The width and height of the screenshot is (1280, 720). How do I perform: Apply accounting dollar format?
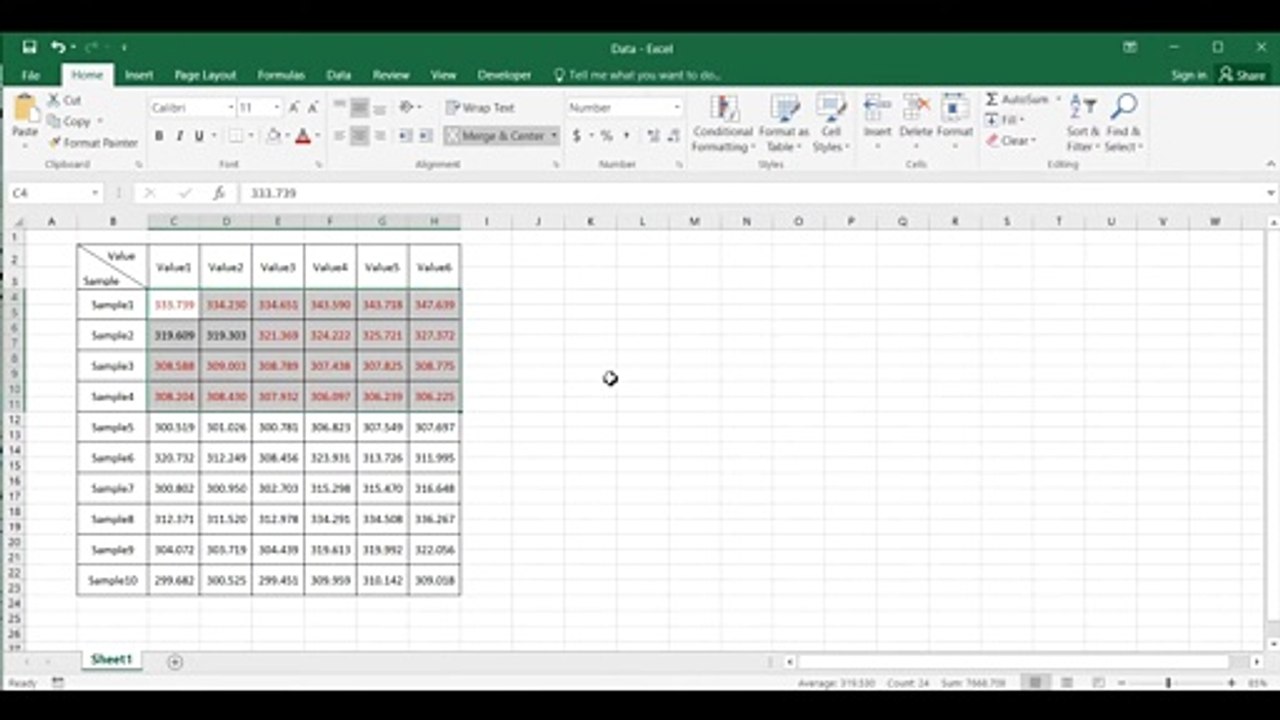(577, 135)
